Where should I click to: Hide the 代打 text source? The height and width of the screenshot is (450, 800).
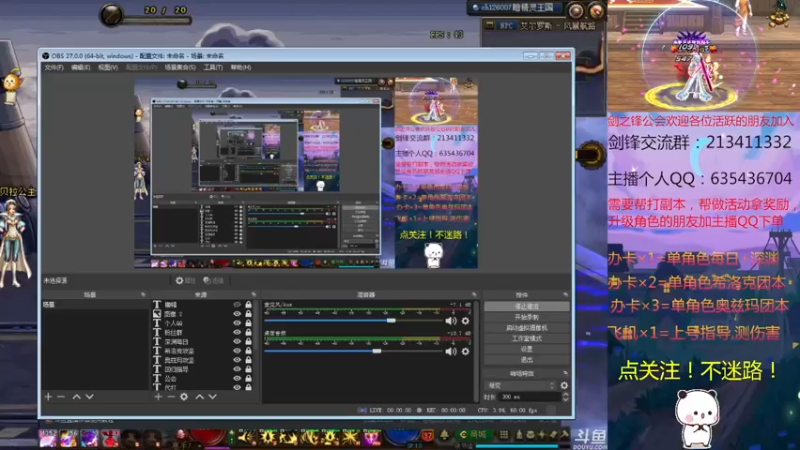(x=237, y=387)
